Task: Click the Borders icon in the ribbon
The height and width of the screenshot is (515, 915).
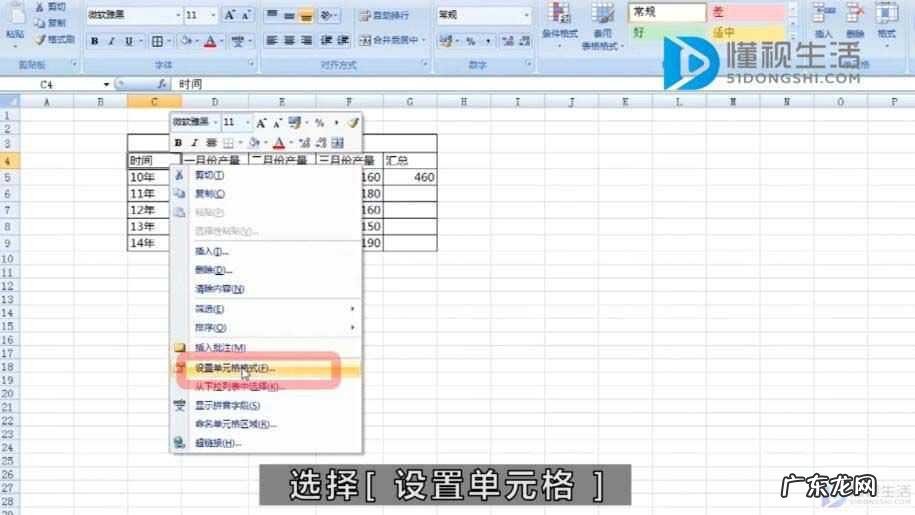Action: coord(157,41)
